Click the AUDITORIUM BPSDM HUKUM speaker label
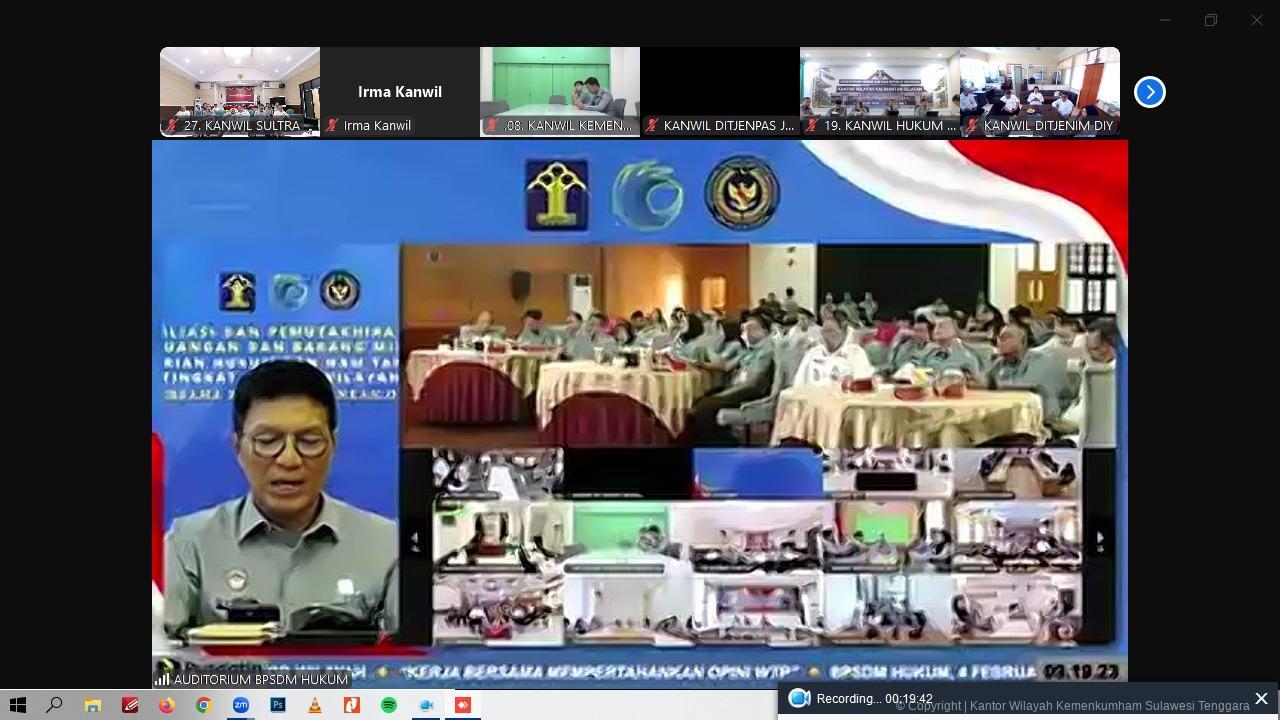This screenshot has width=1280, height=720. (x=261, y=679)
